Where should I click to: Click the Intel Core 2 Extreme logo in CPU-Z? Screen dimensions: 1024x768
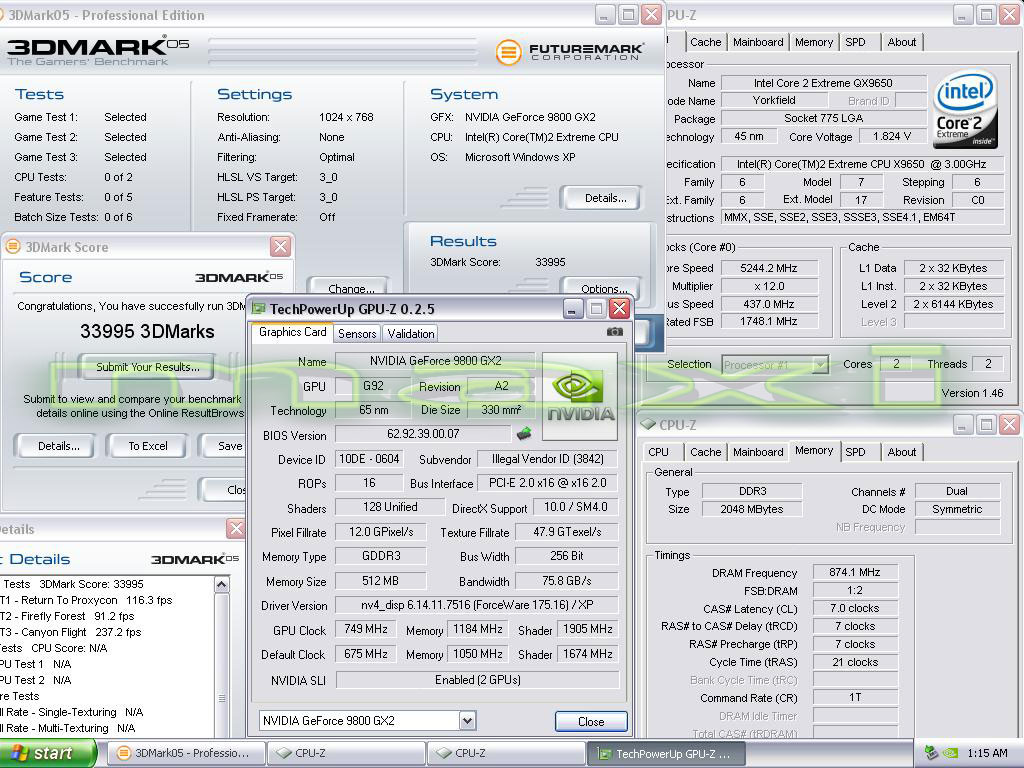[x=965, y=110]
